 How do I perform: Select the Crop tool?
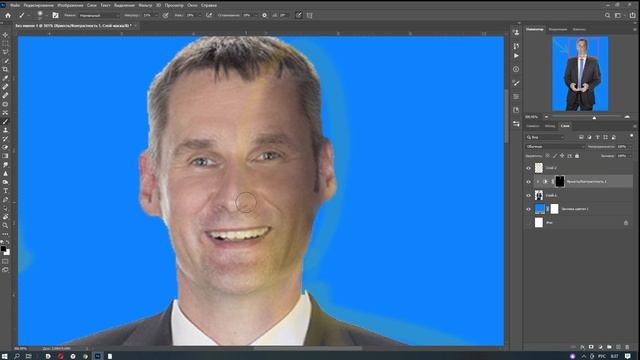pos(5,69)
